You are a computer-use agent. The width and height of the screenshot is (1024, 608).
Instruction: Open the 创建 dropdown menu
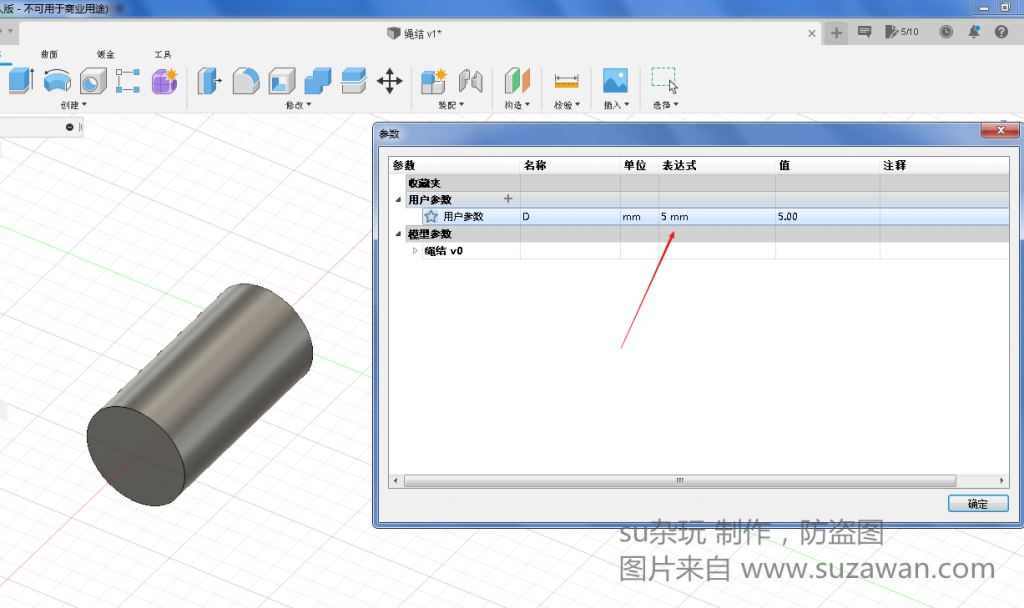[73, 105]
